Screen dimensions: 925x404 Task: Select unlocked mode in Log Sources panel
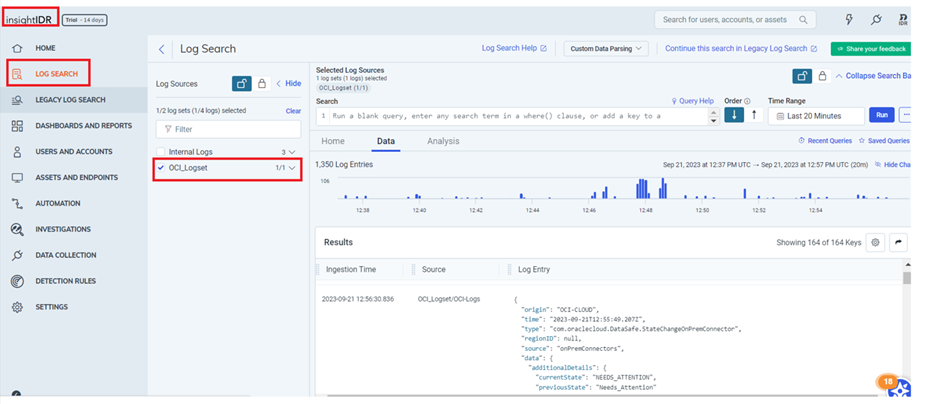point(242,84)
